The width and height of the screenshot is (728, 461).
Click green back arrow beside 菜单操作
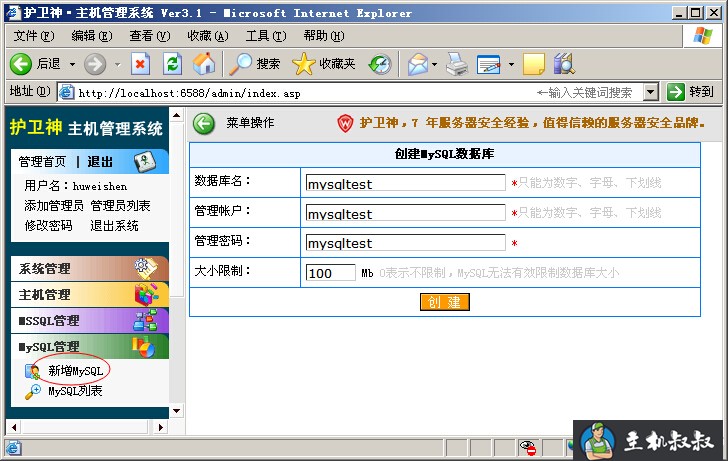click(x=203, y=123)
